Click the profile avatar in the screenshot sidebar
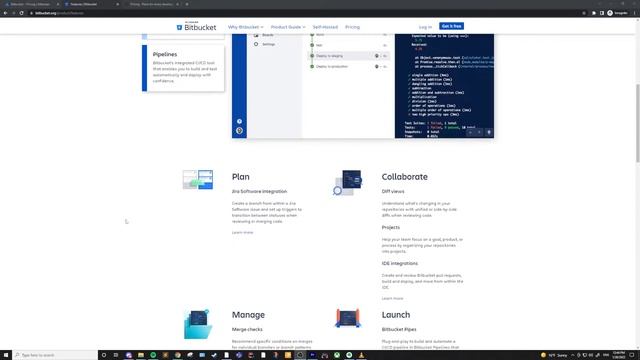The image size is (640, 360). [239, 131]
